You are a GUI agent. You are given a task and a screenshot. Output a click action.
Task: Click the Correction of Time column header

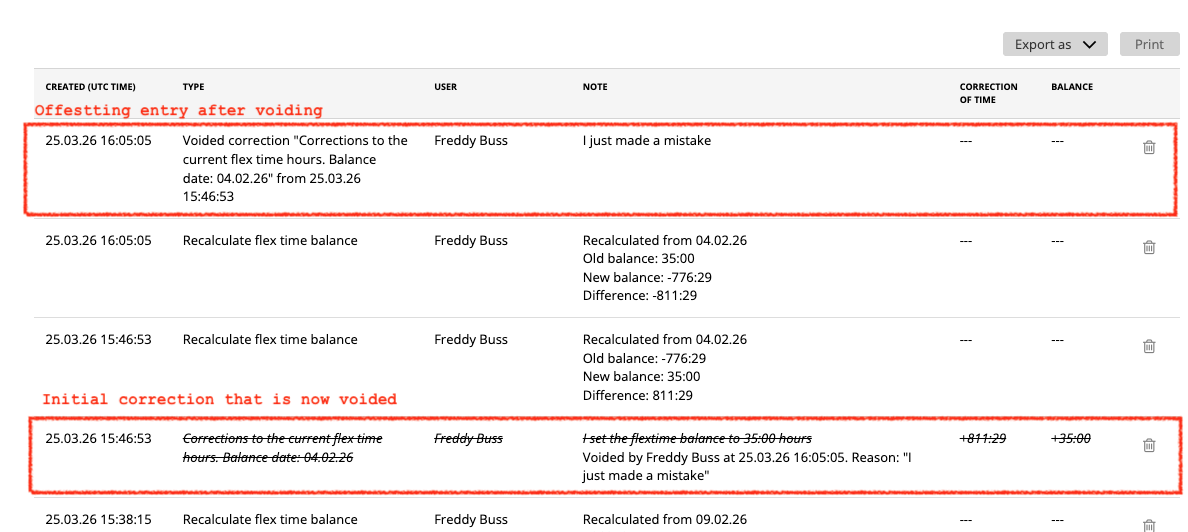(x=988, y=93)
